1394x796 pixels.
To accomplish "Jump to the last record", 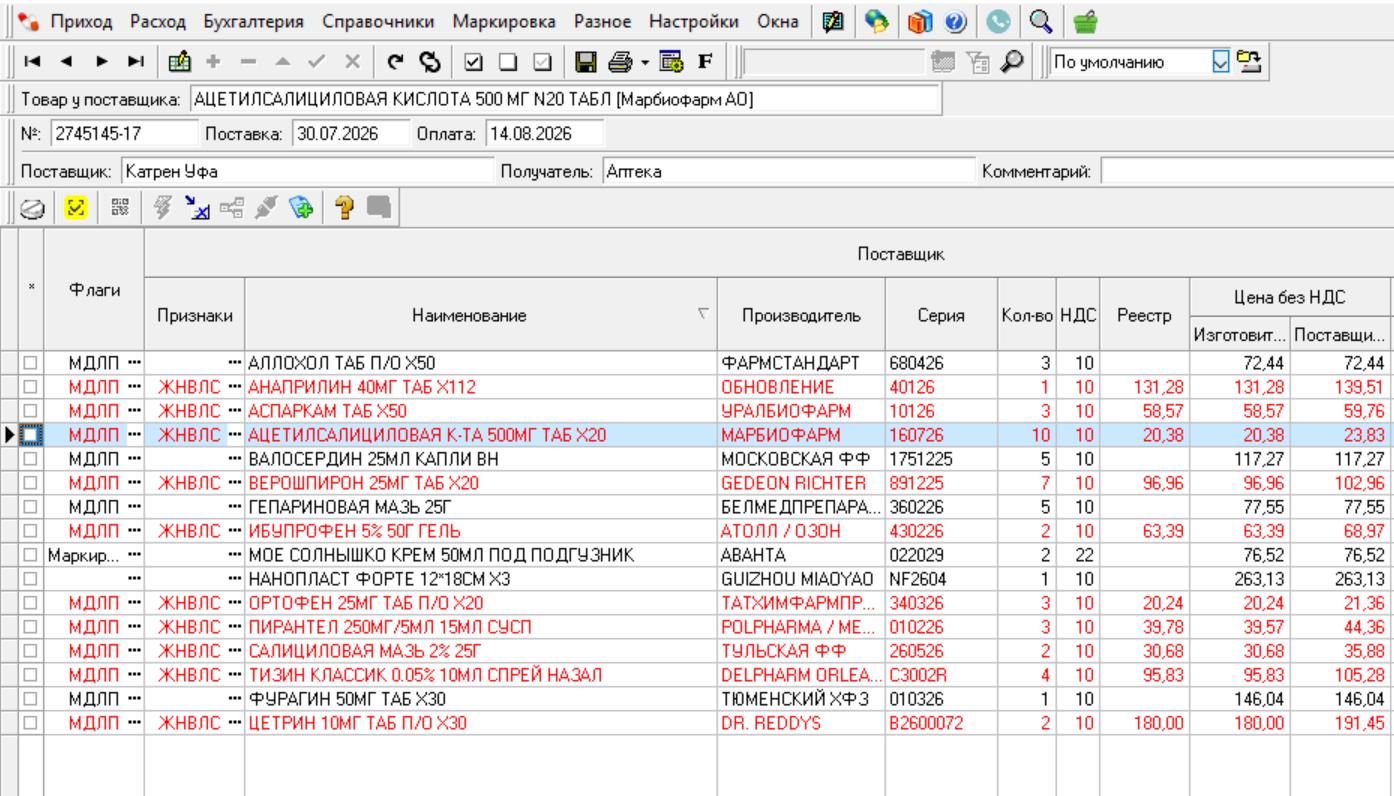I will pyautogui.click(x=136, y=62).
